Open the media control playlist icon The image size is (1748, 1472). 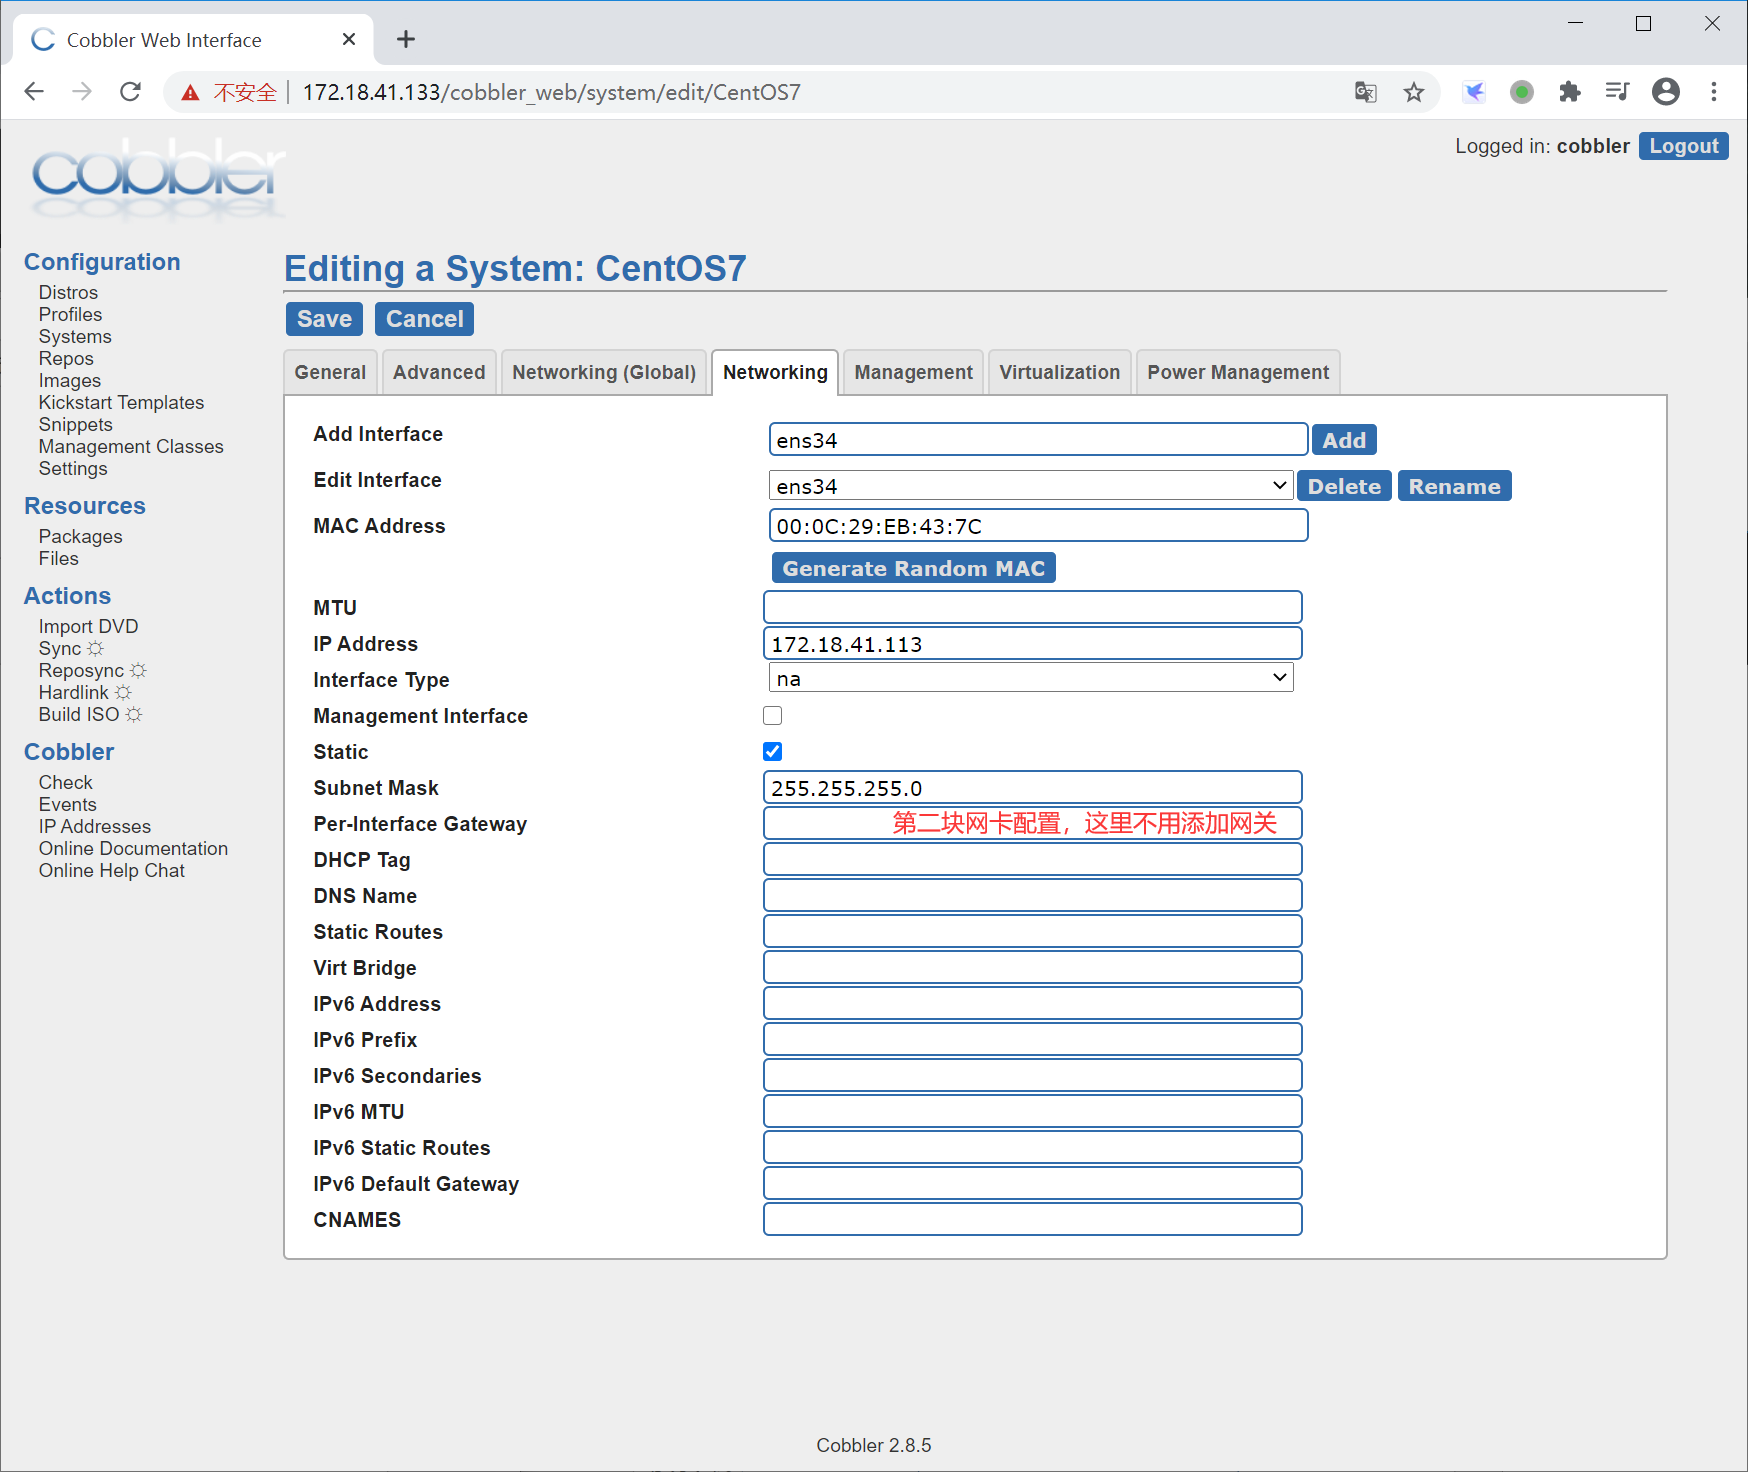1617,92
